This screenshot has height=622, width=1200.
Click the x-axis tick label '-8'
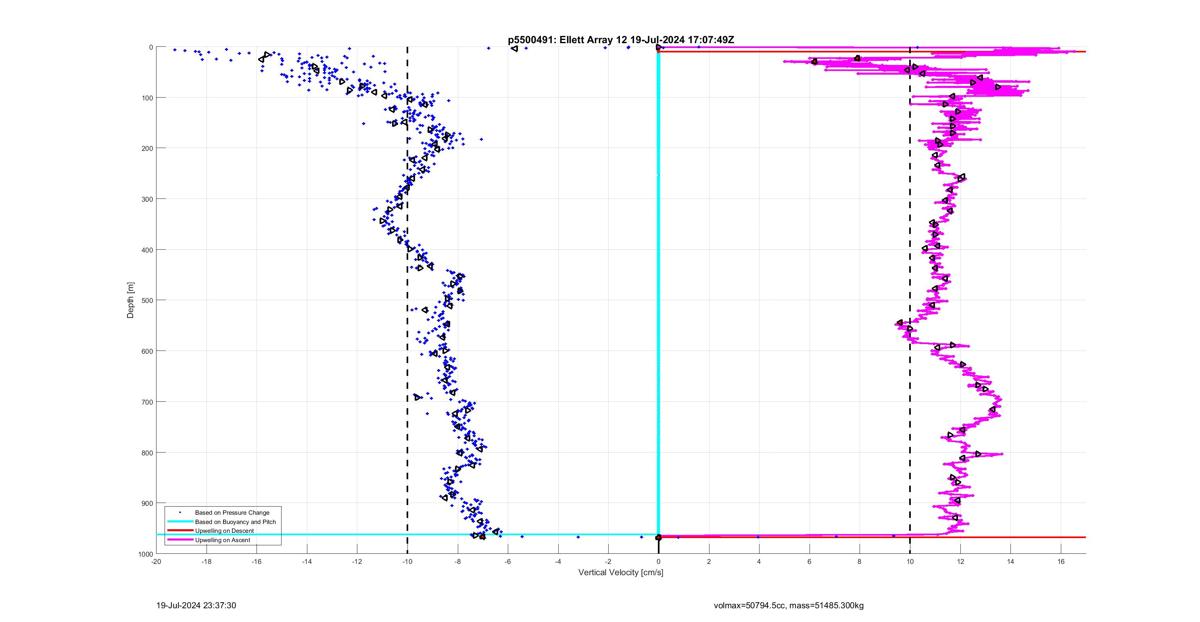[x=457, y=562]
